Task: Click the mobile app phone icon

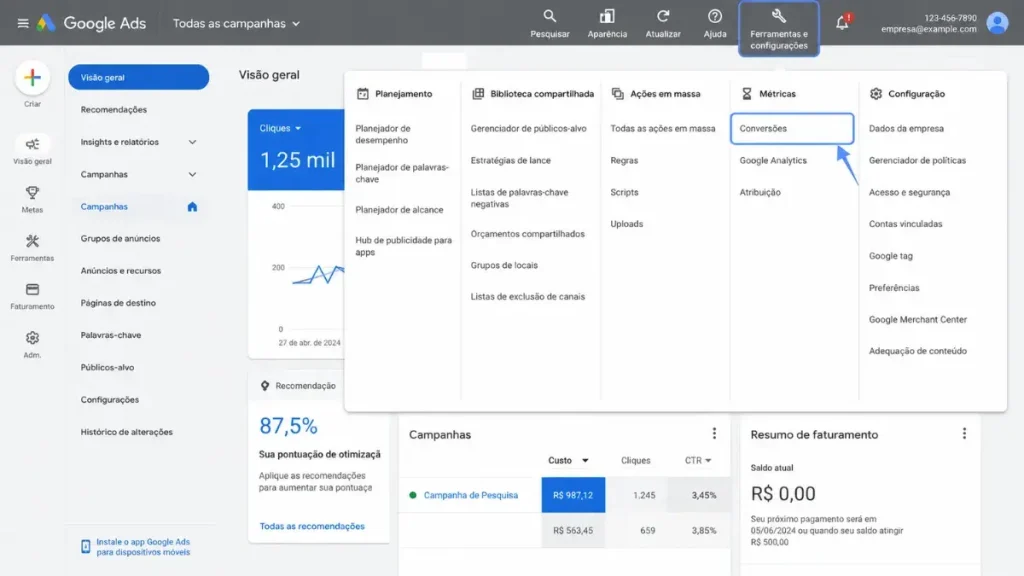Action: [86, 547]
